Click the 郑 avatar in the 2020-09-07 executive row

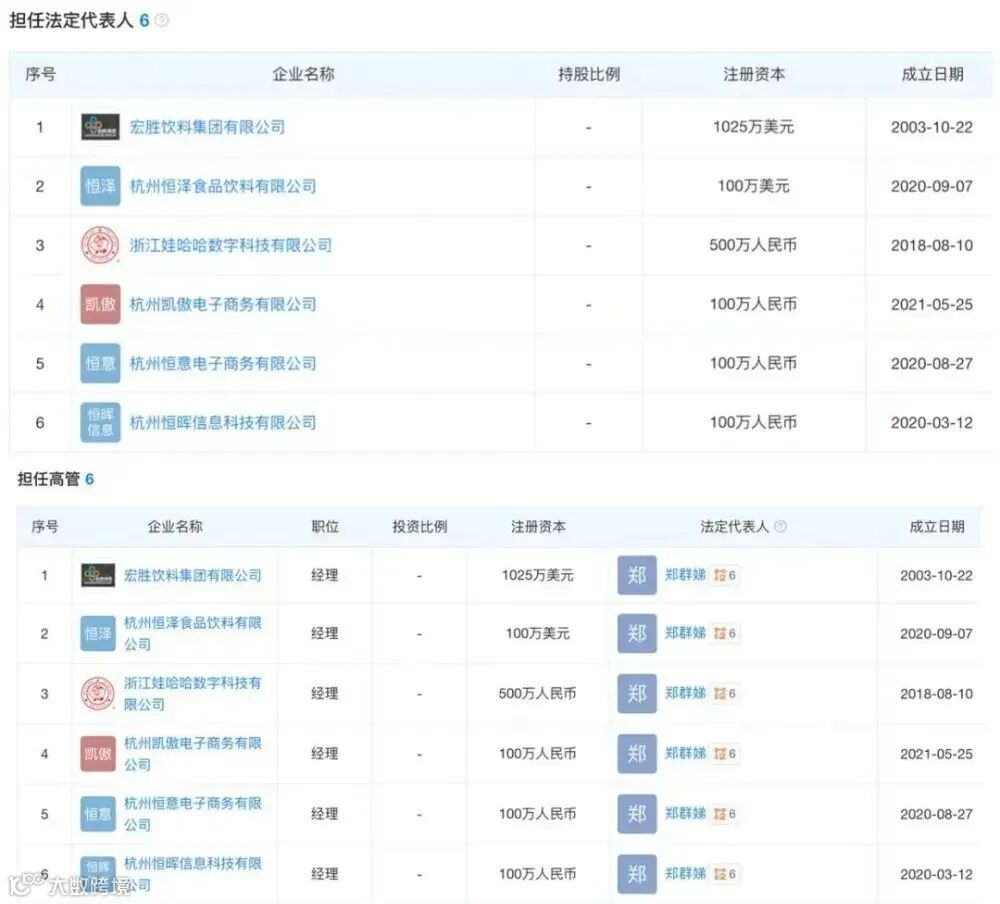636,633
